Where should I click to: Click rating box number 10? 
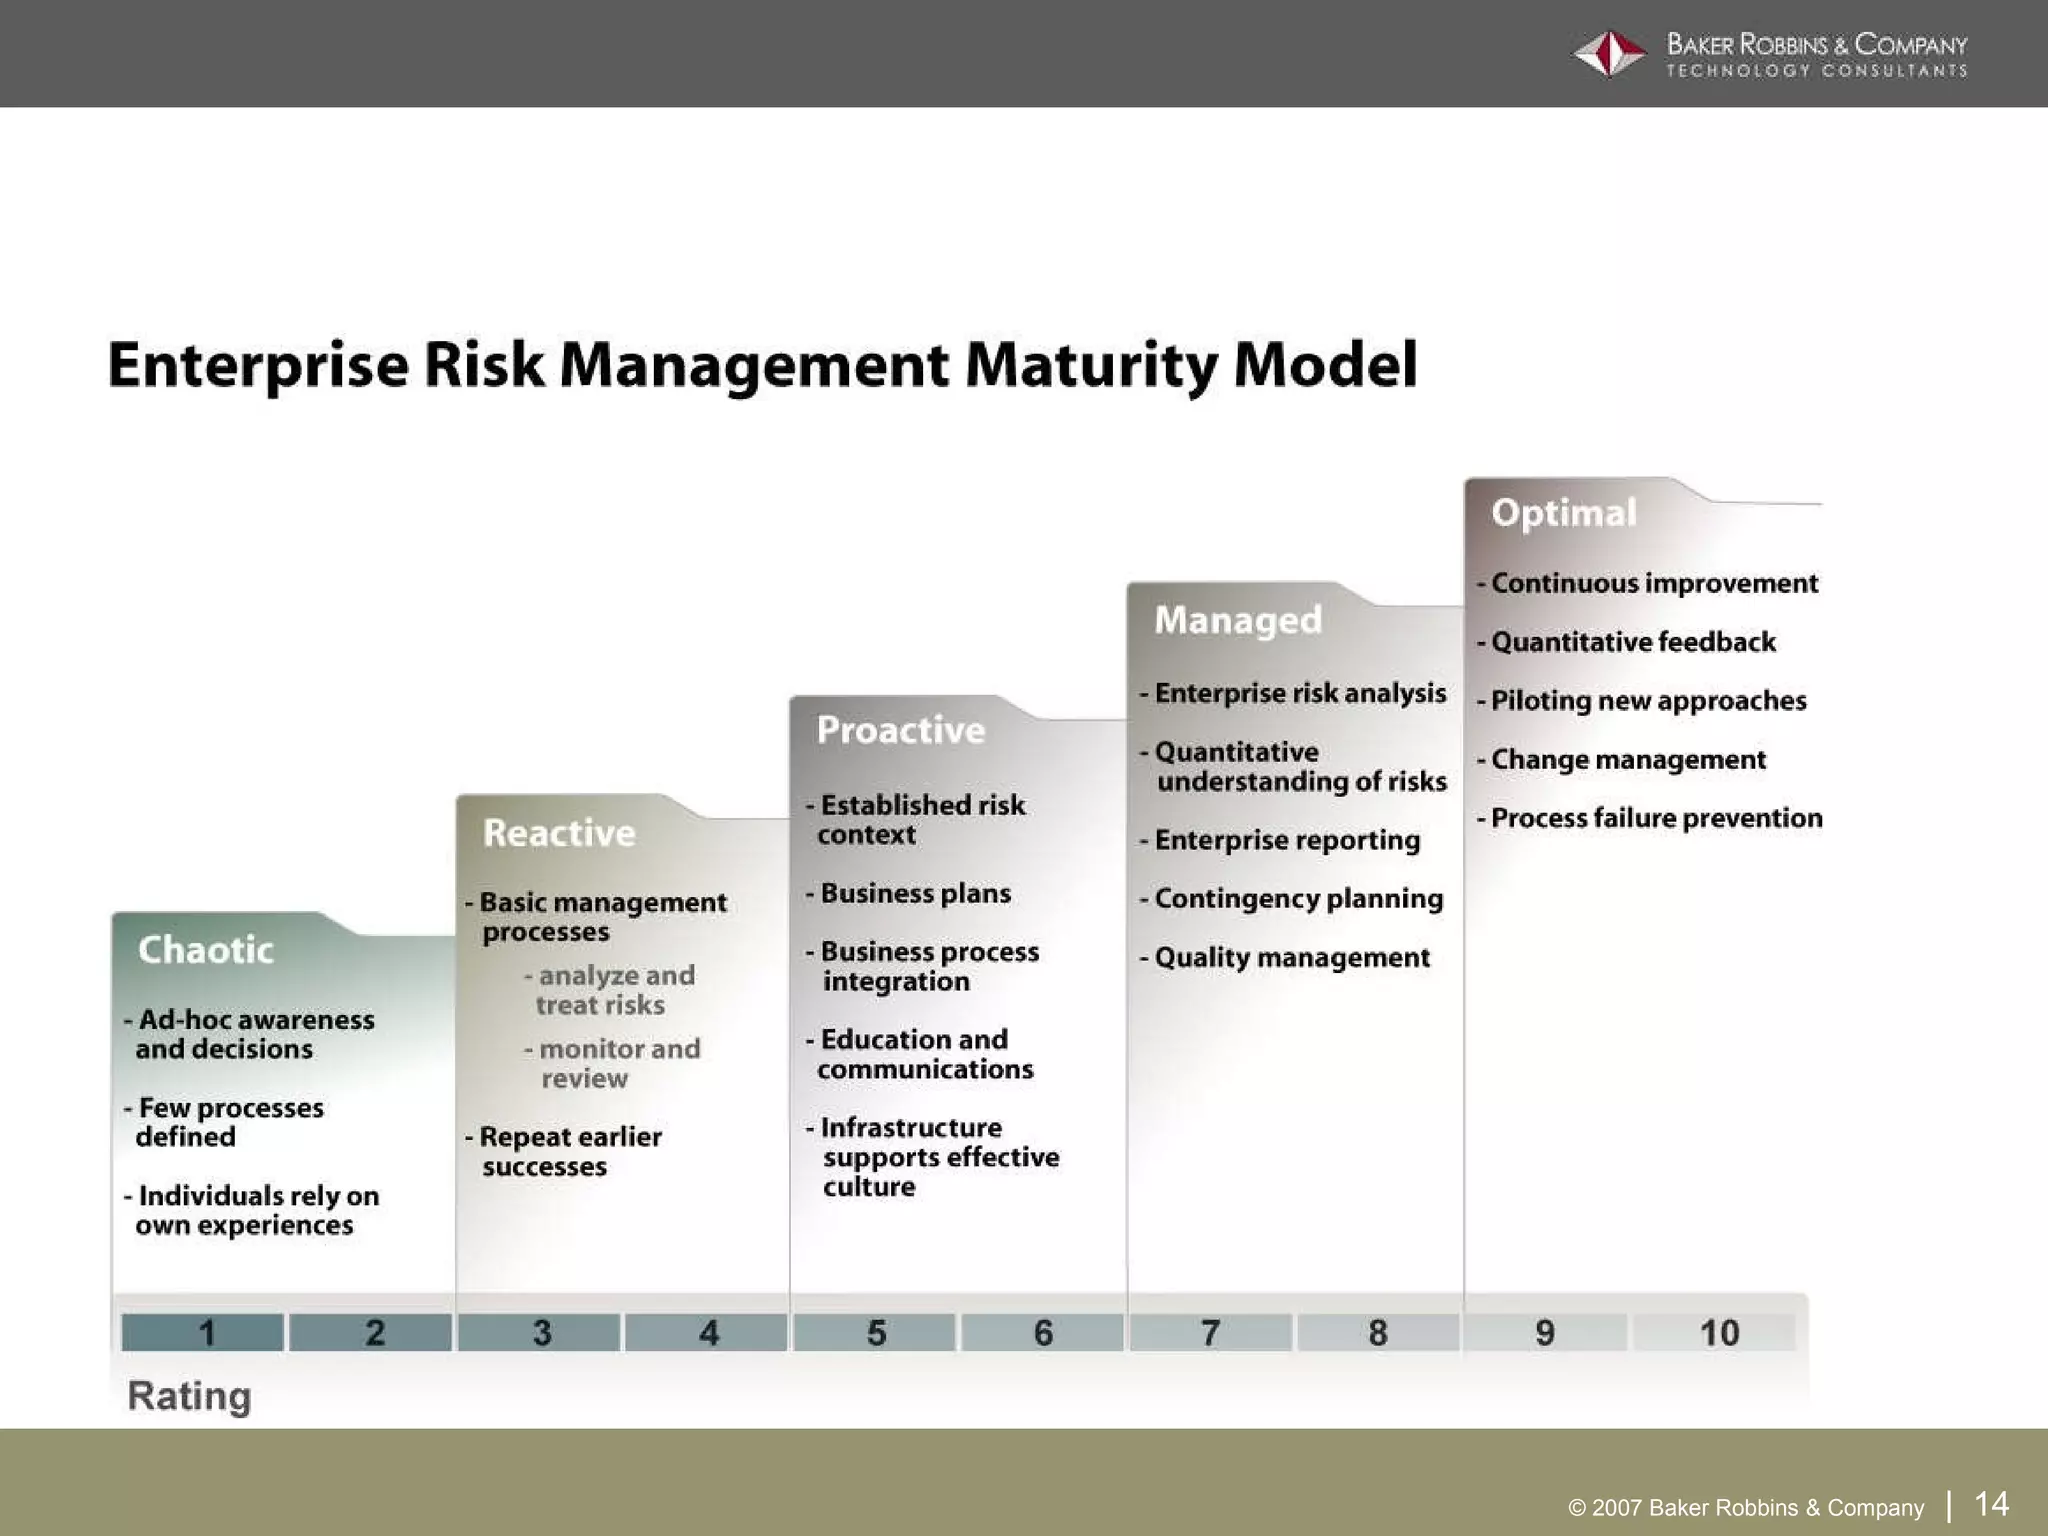point(1717,1333)
